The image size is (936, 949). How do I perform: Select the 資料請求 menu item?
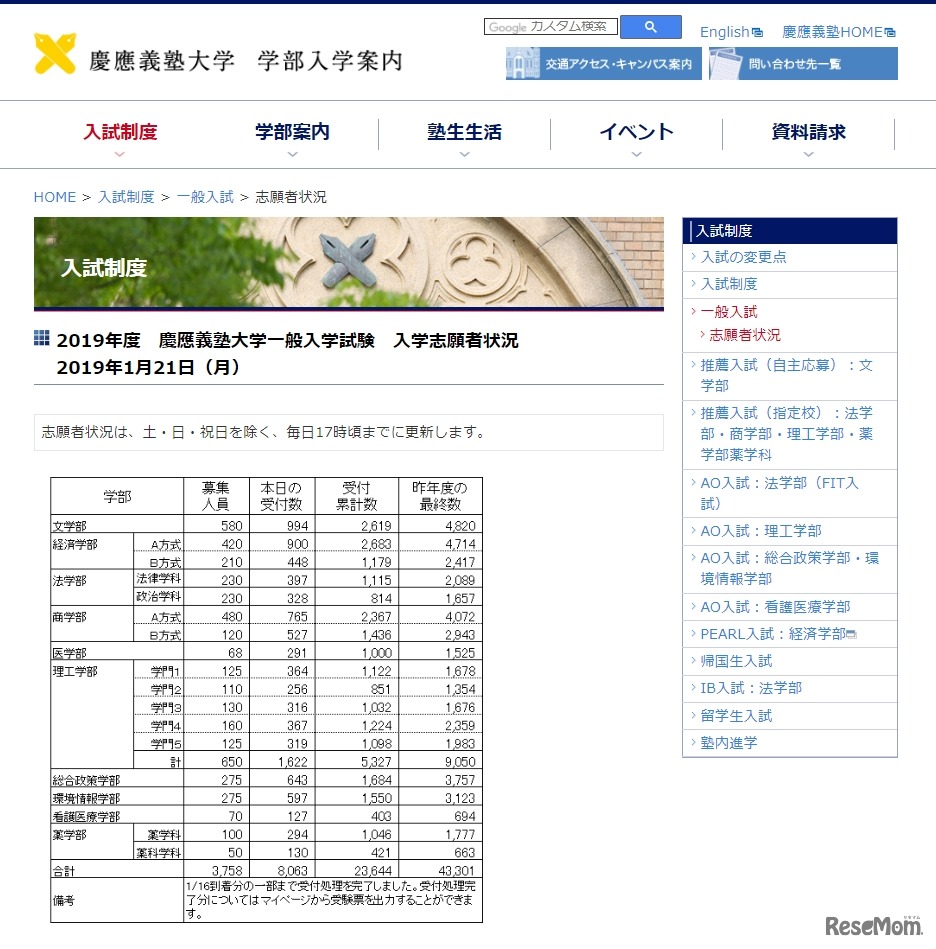[x=809, y=131]
